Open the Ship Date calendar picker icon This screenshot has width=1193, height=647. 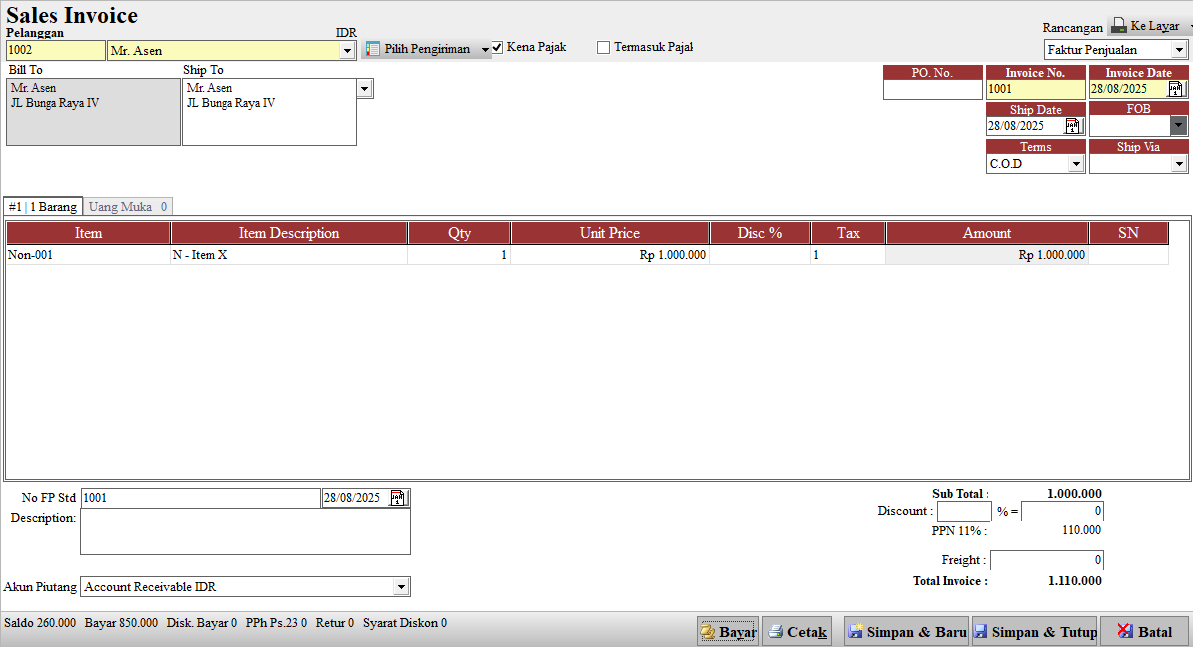coord(1072,126)
